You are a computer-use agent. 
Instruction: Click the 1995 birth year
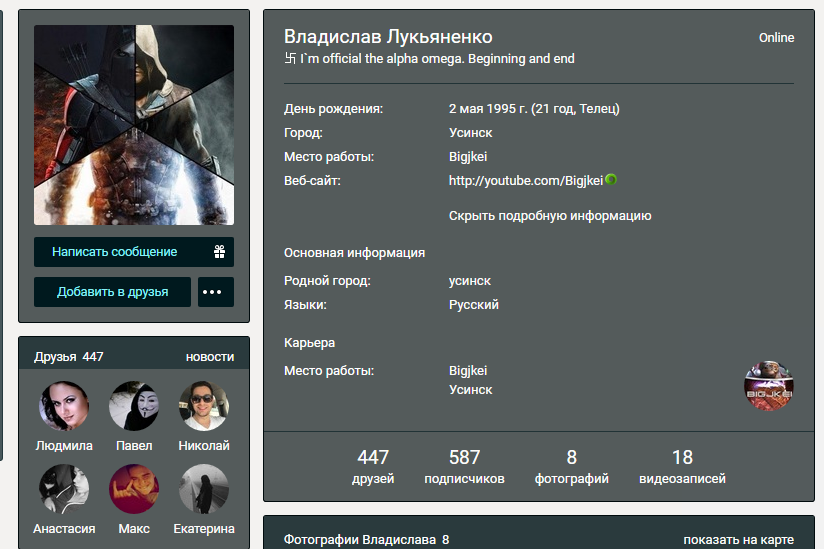(501, 109)
